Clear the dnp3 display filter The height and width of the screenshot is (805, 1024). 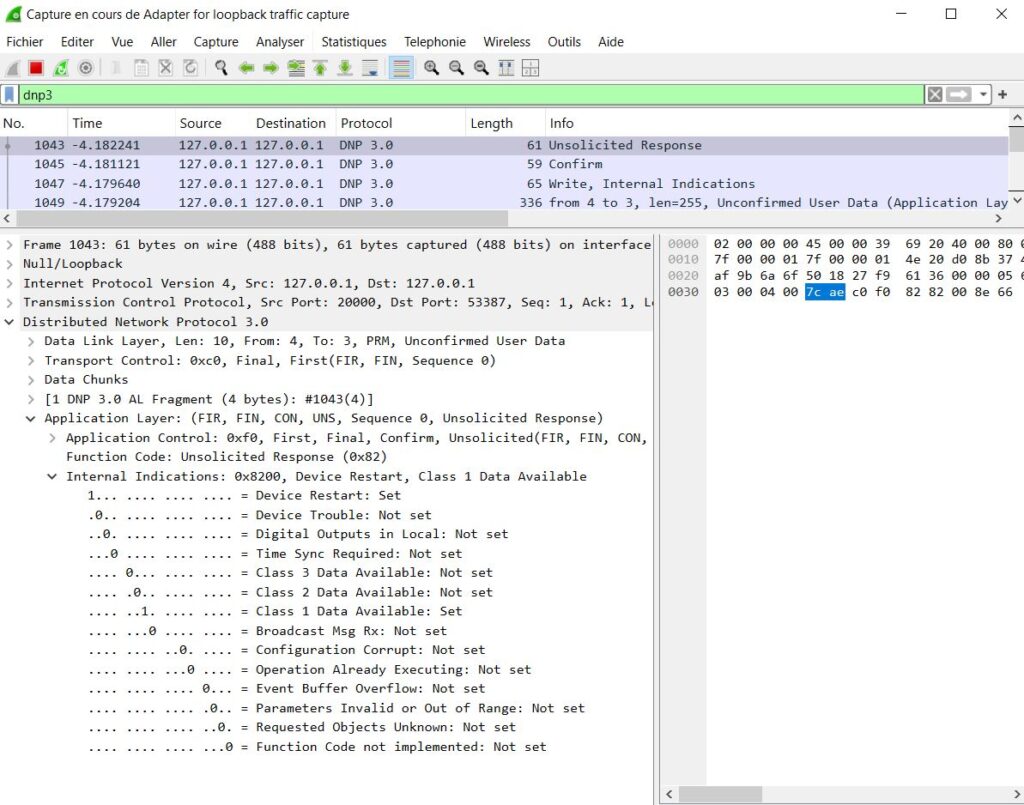[933, 94]
